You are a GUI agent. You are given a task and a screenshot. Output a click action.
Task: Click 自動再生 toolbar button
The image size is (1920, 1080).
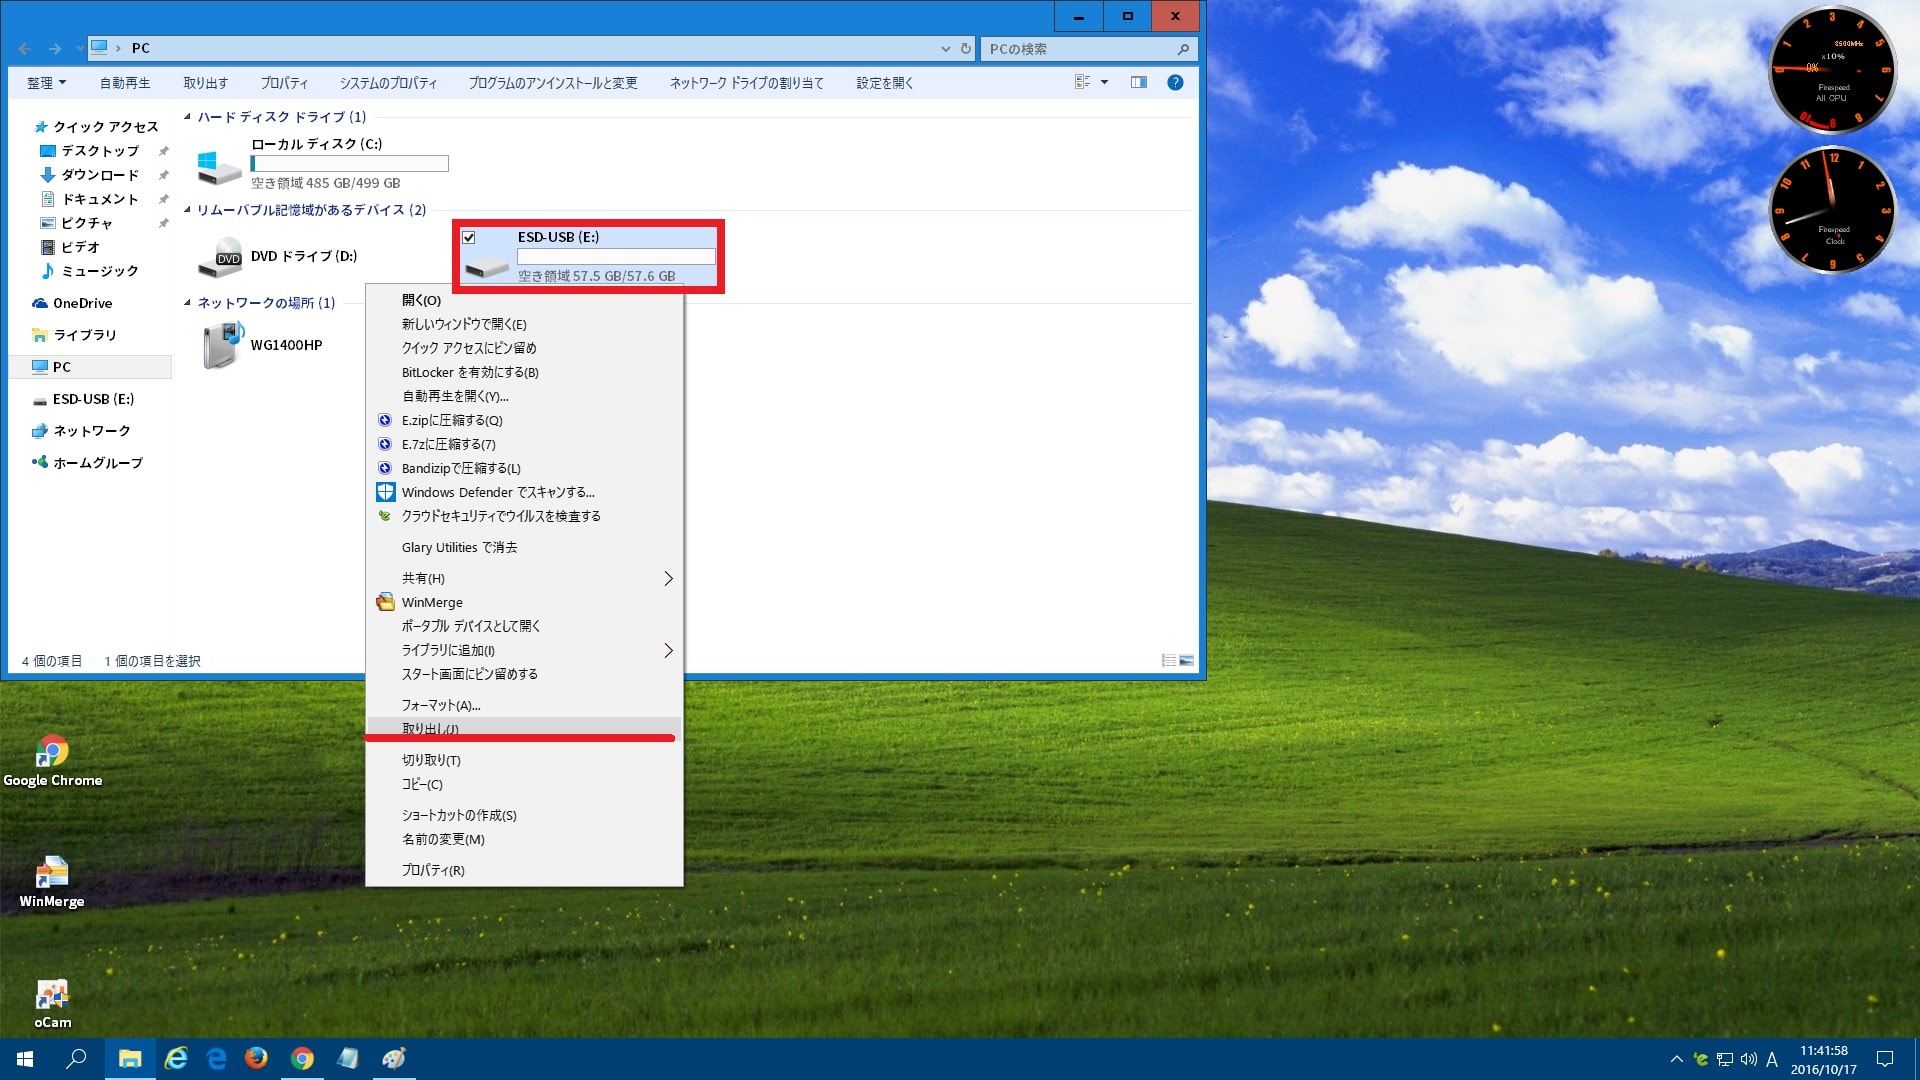tap(125, 83)
